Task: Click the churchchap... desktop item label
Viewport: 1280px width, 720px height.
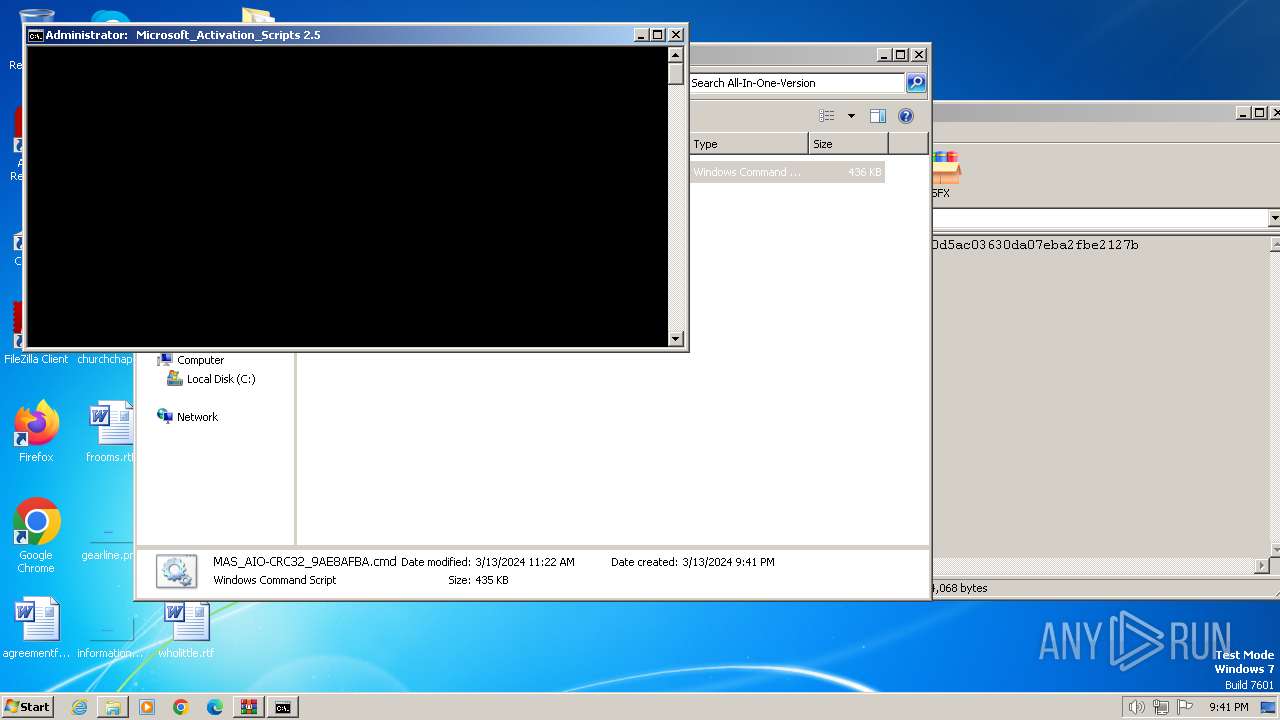Action: [x=106, y=359]
